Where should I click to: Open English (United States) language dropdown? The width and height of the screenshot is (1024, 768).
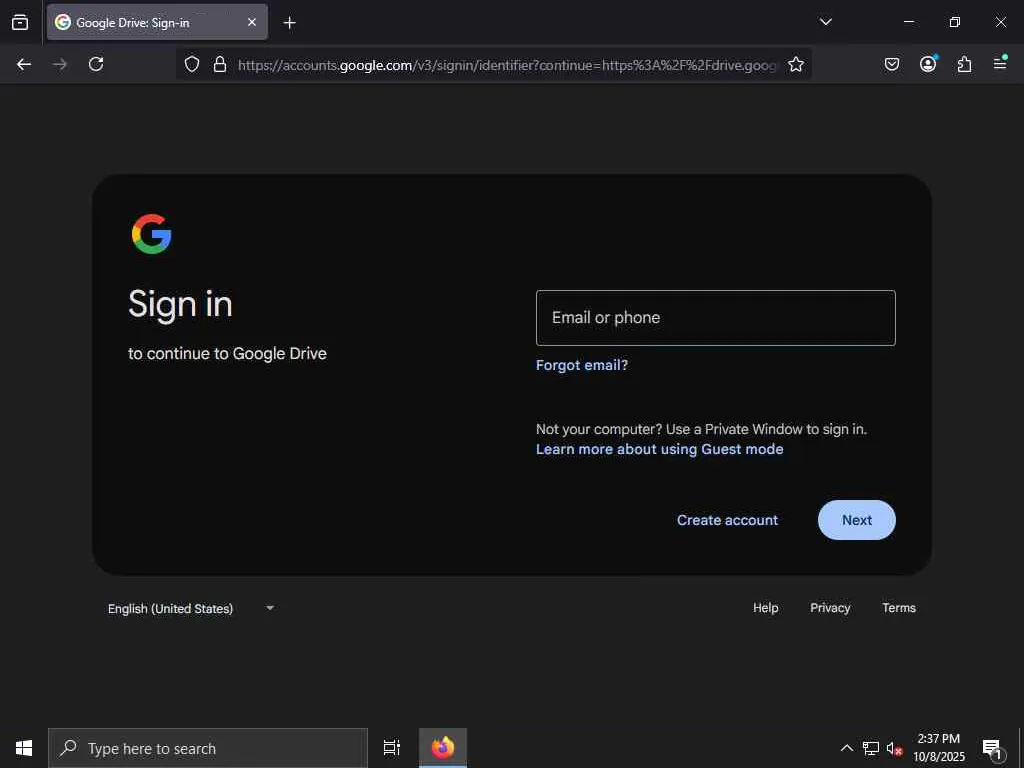pyautogui.click(x=190, y=608)
